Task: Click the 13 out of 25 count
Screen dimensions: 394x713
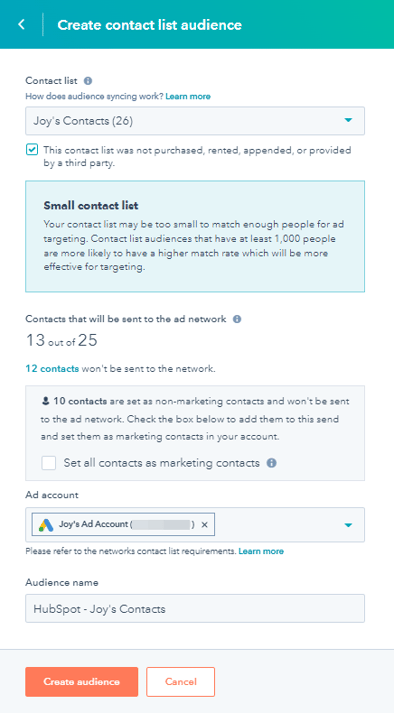Action: pos(62,341)
